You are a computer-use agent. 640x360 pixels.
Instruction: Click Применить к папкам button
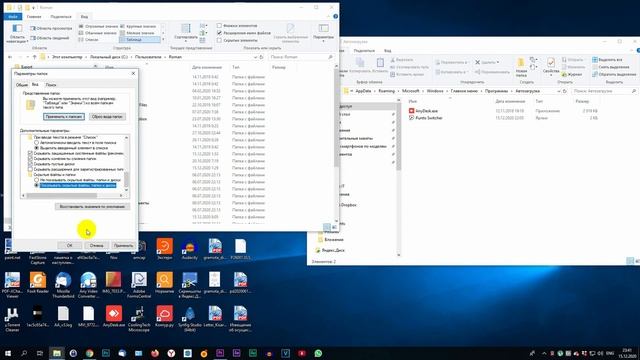pyautogui.click(x=64, y=117)
